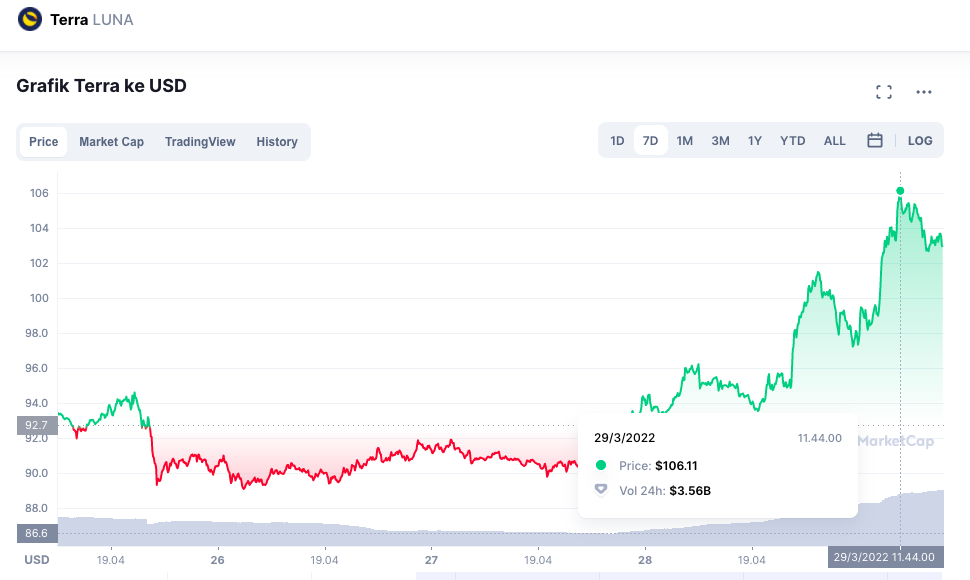Show the YTD time range
Screen dimensions: 970x580
[x=793, y=141]
